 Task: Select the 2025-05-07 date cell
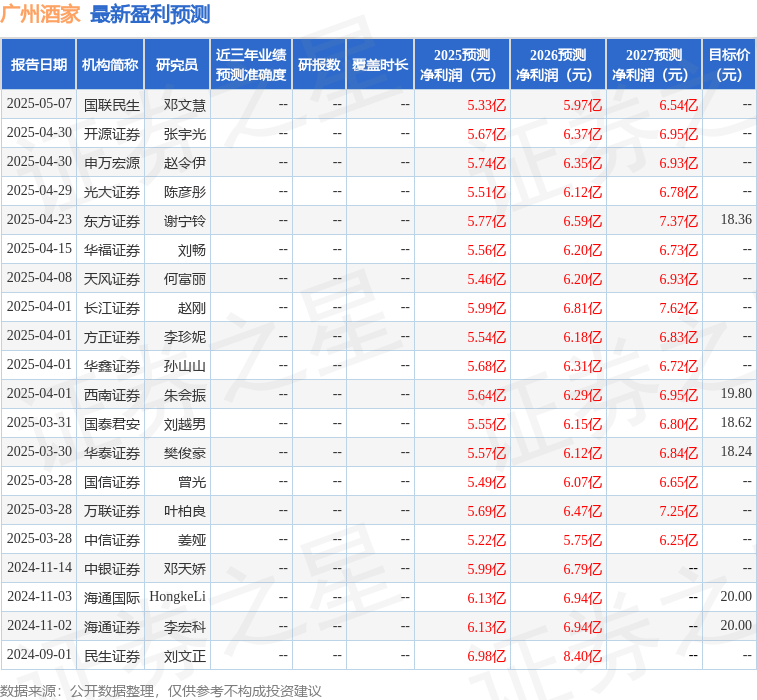(x=39, y=104)
